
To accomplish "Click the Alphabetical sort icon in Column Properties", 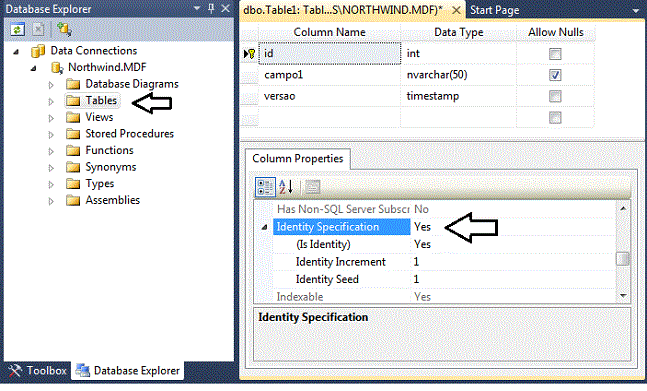I will coord(286,187).
